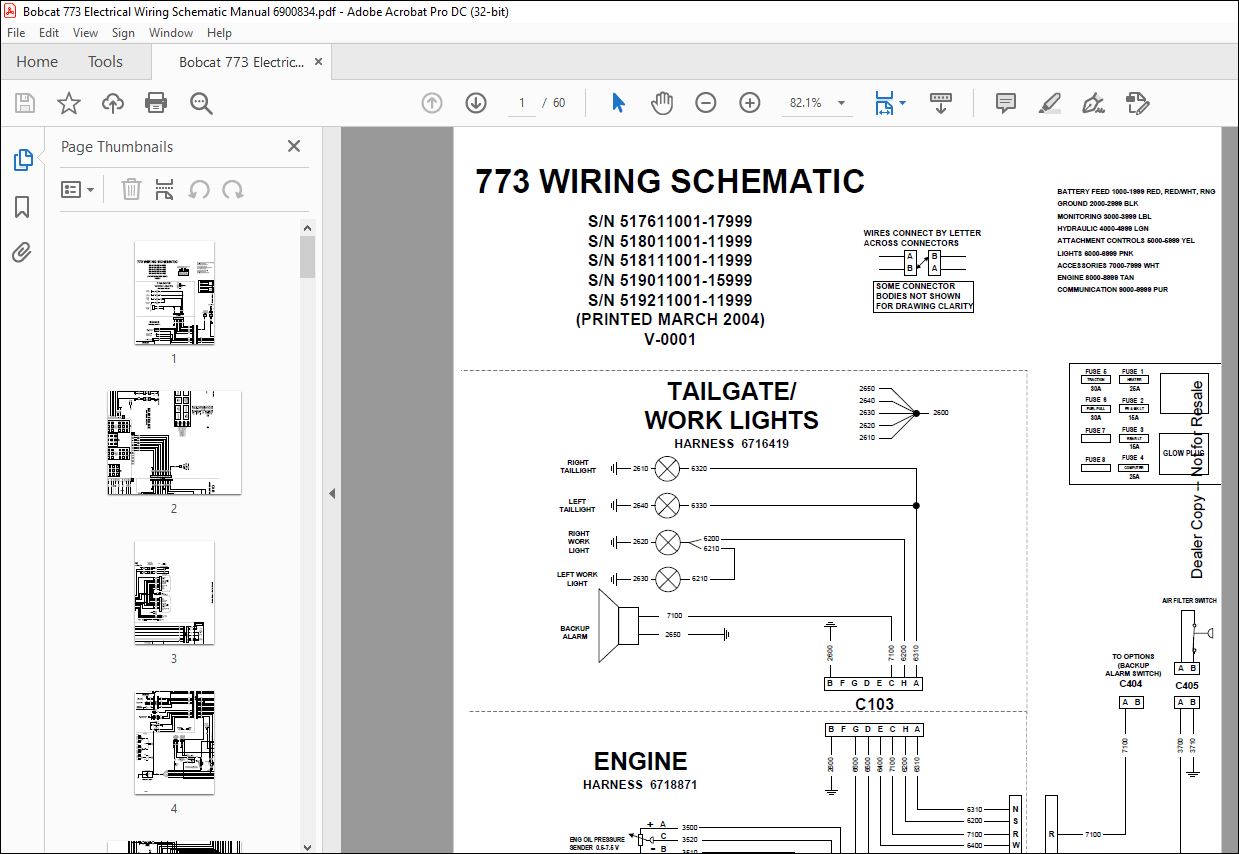The width and height of the screenshot is (1239, 854).
Task: Click the 'Page Thumbnails' panel title
Action: pyautogui.click(x=117, y=146)
